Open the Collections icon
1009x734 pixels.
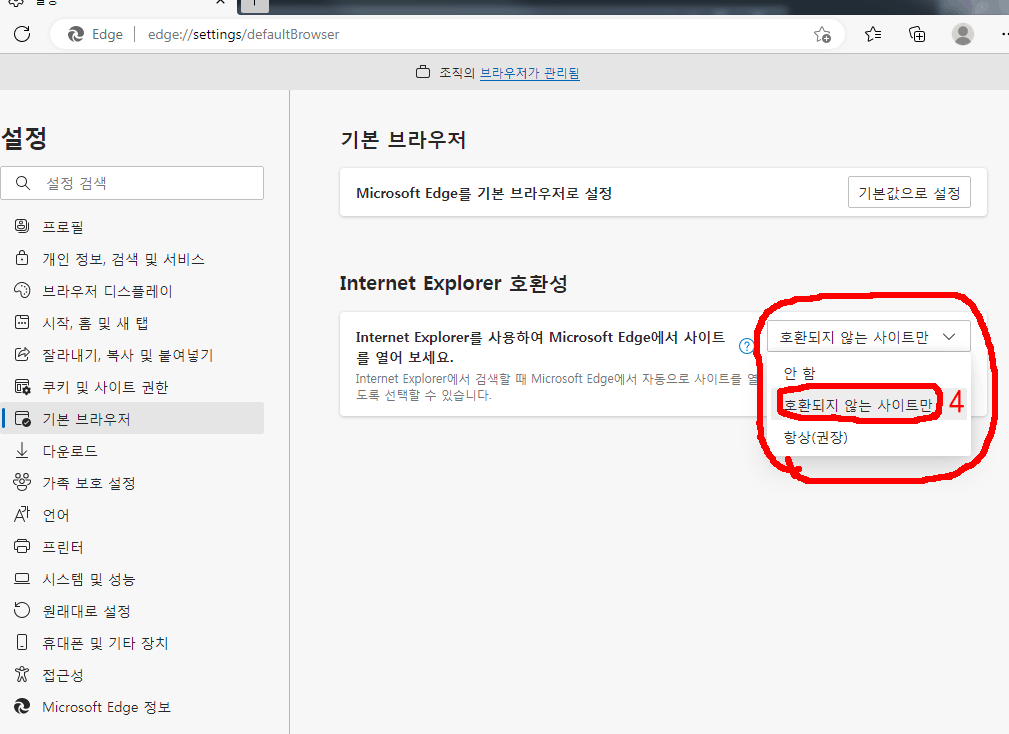click(917, 34)
